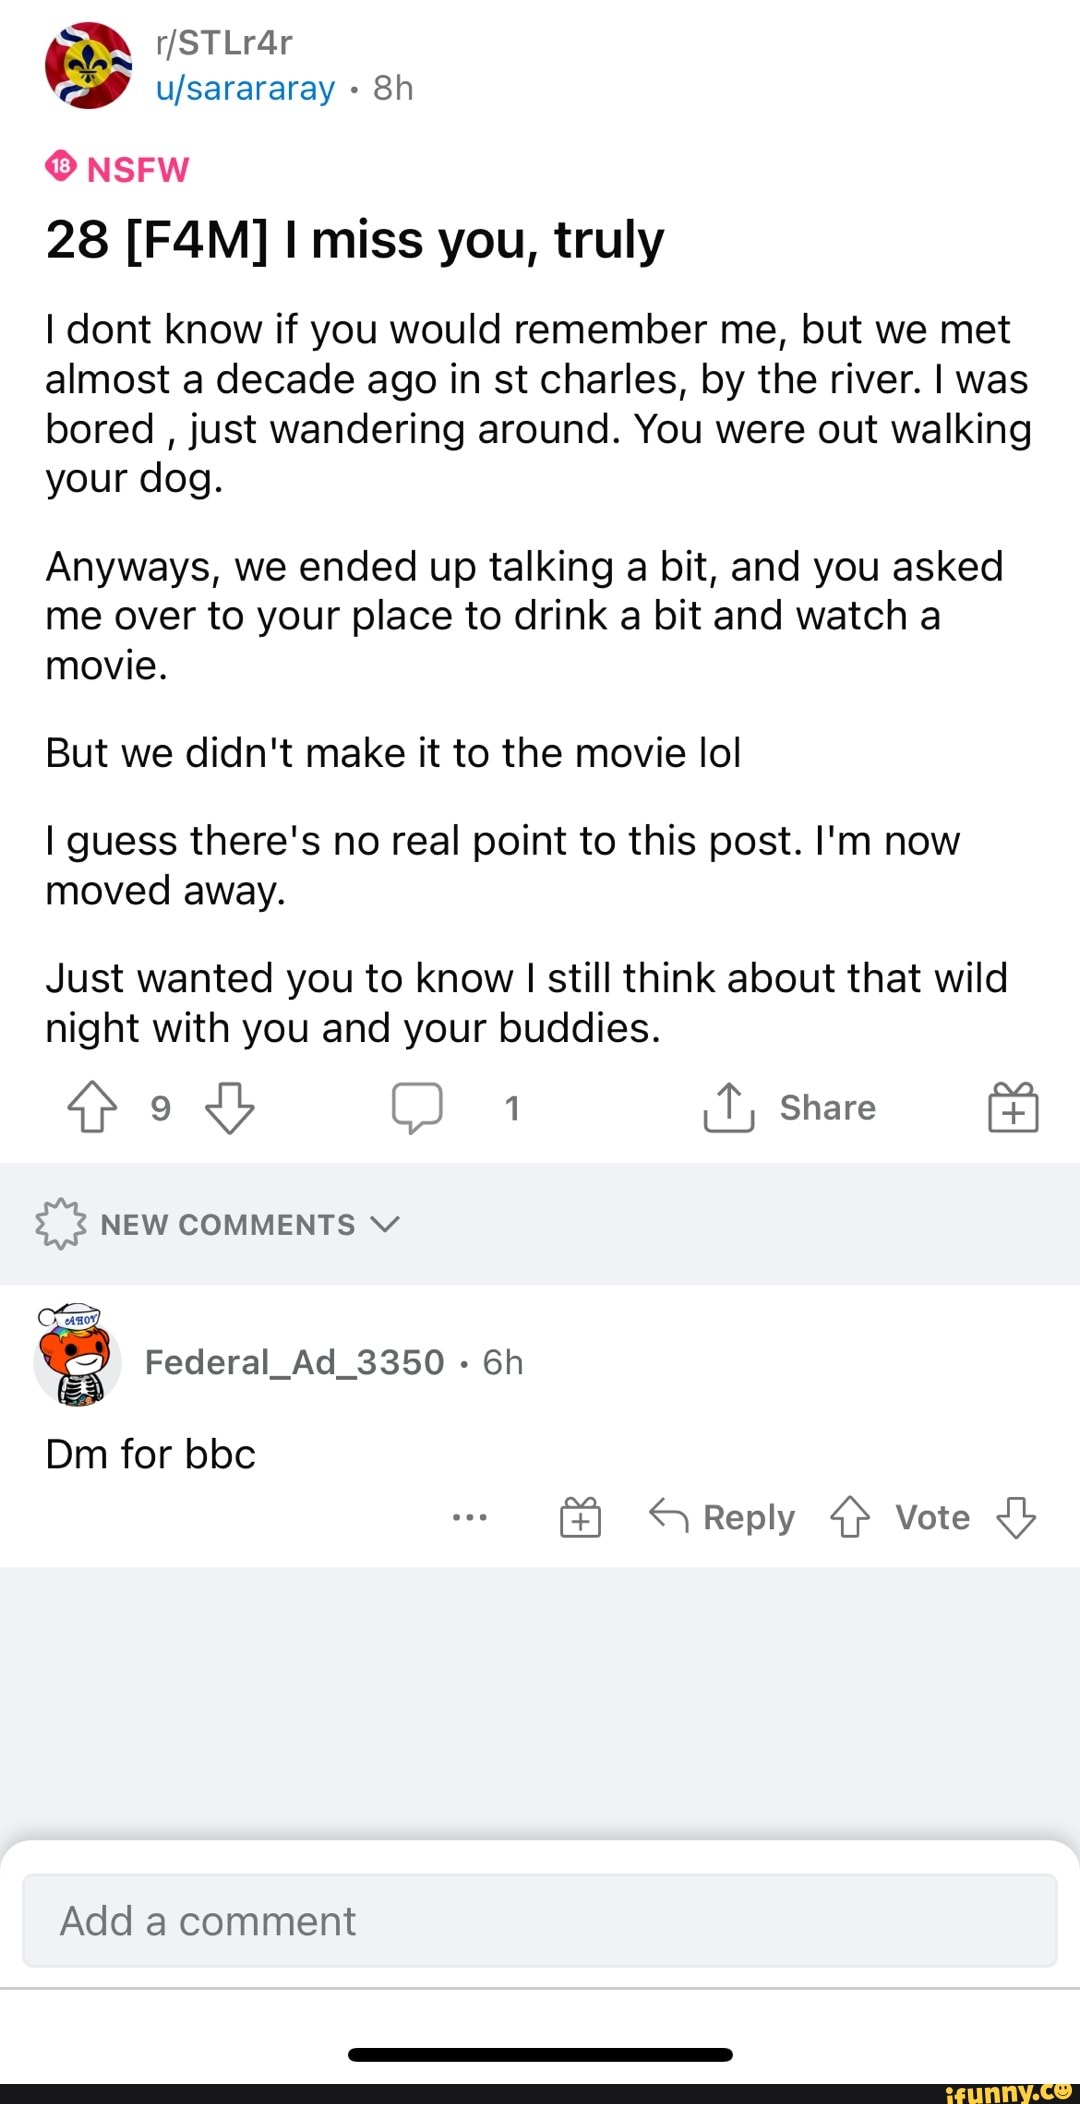Tap the NSFW tag

(x=118, y=169)
